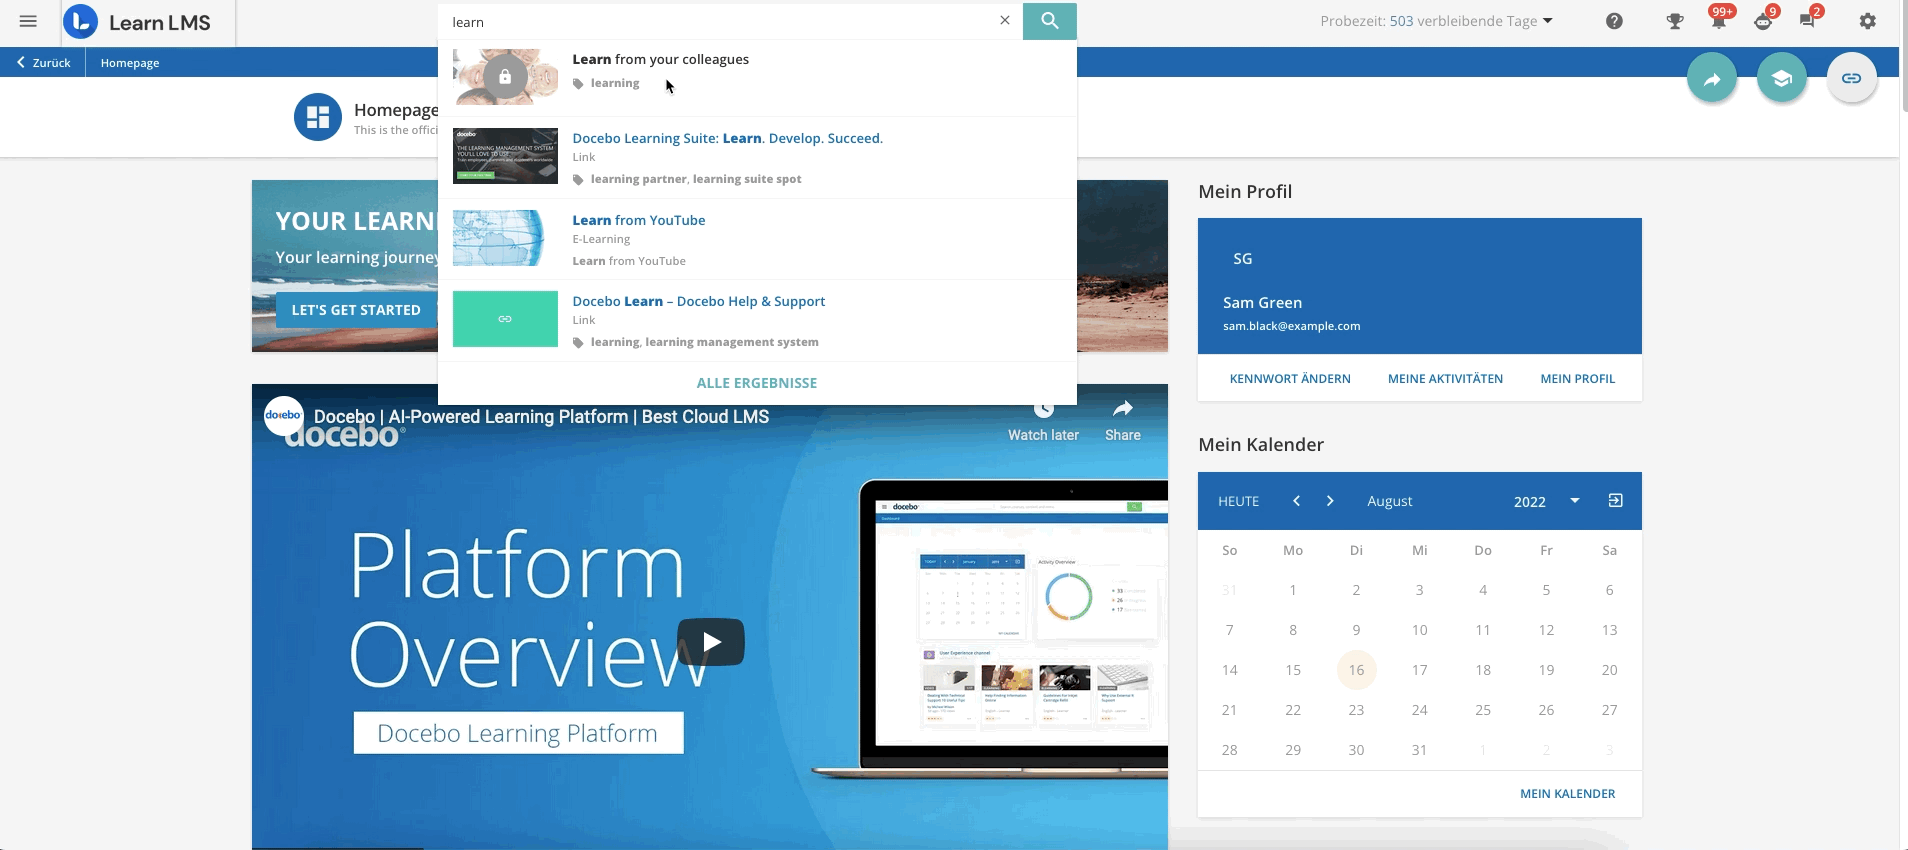Image resolution: width=1908 pixels, height=850 pixels.
Task: Click the graduation cap floating button
Action: [x=1782, y=78]
